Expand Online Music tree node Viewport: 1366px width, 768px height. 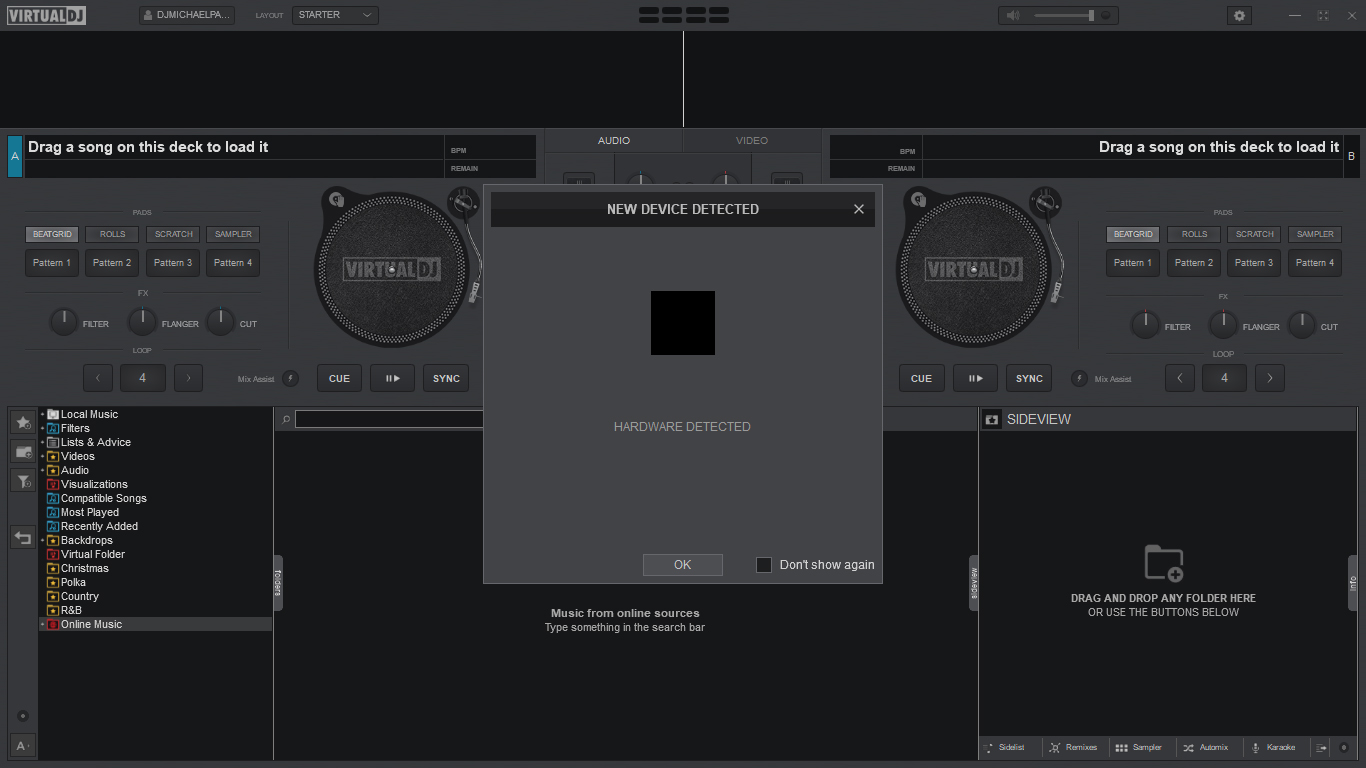pos(42,624)
